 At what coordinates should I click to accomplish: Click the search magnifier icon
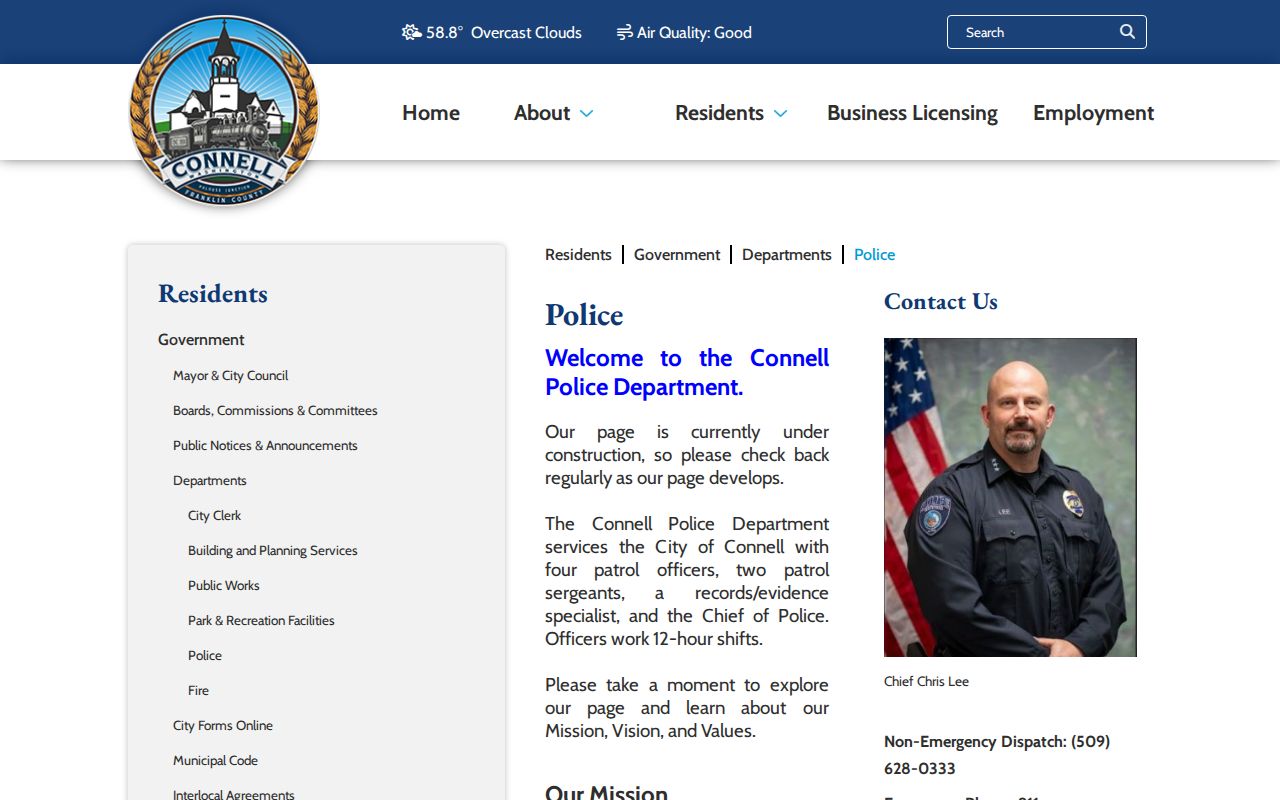tap(1127, 32)
